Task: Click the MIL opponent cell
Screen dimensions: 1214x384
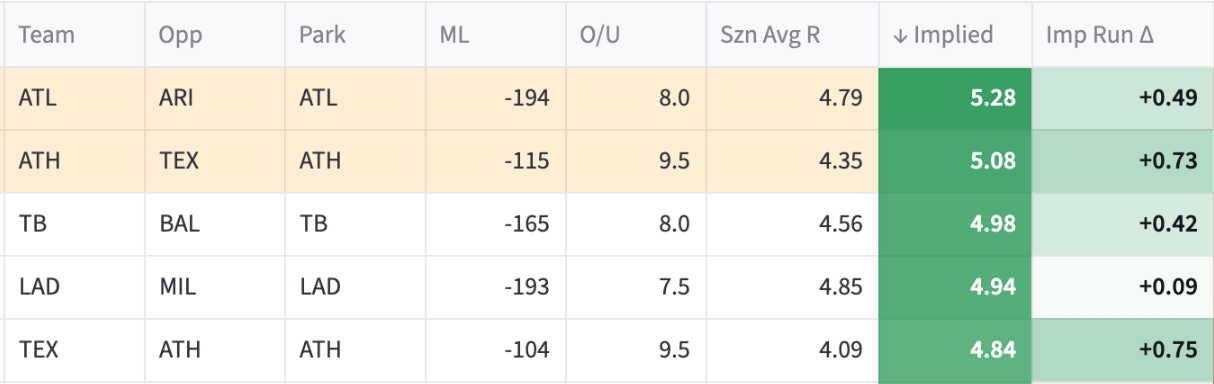Action: pos(215,287)
